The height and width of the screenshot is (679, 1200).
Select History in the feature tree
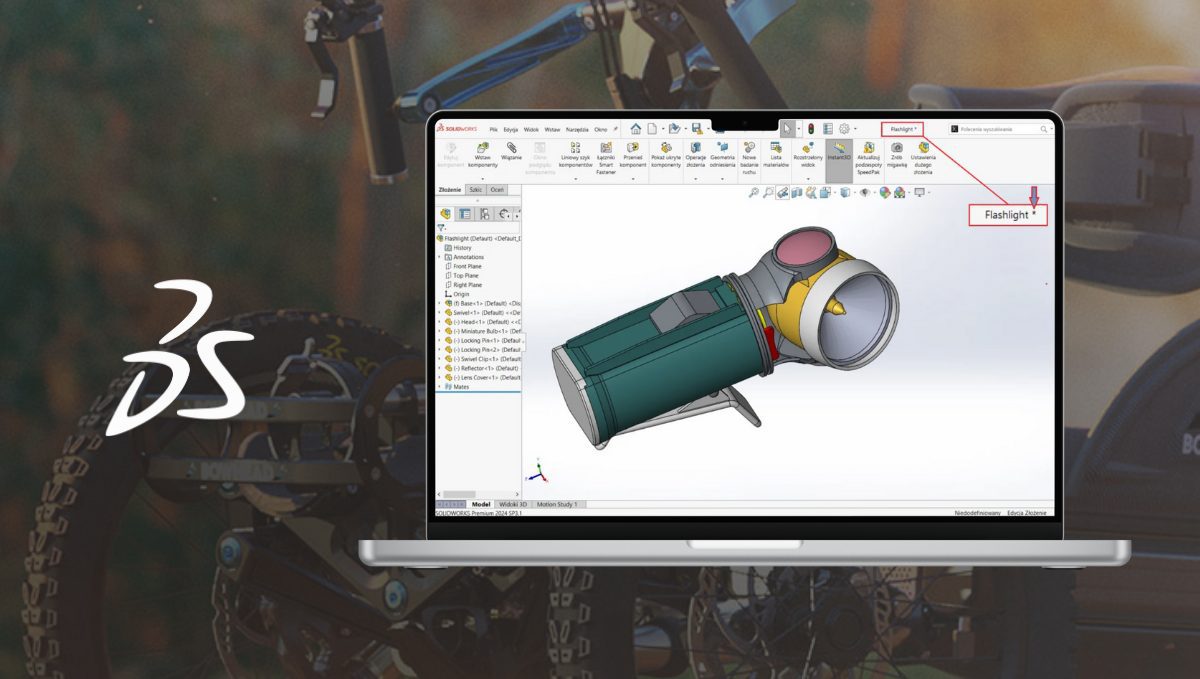[462, 247]
